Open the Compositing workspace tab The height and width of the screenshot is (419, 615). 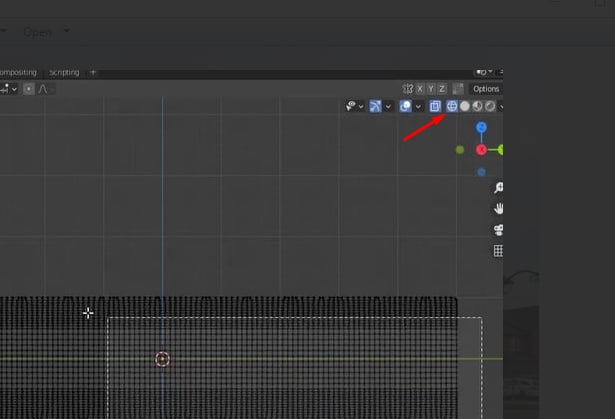pos(18,73)
